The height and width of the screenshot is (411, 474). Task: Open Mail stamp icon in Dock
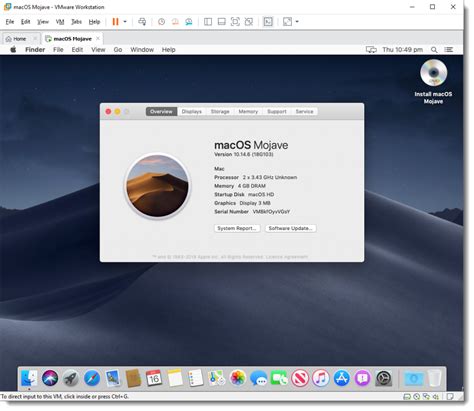(x=113, y=378)
